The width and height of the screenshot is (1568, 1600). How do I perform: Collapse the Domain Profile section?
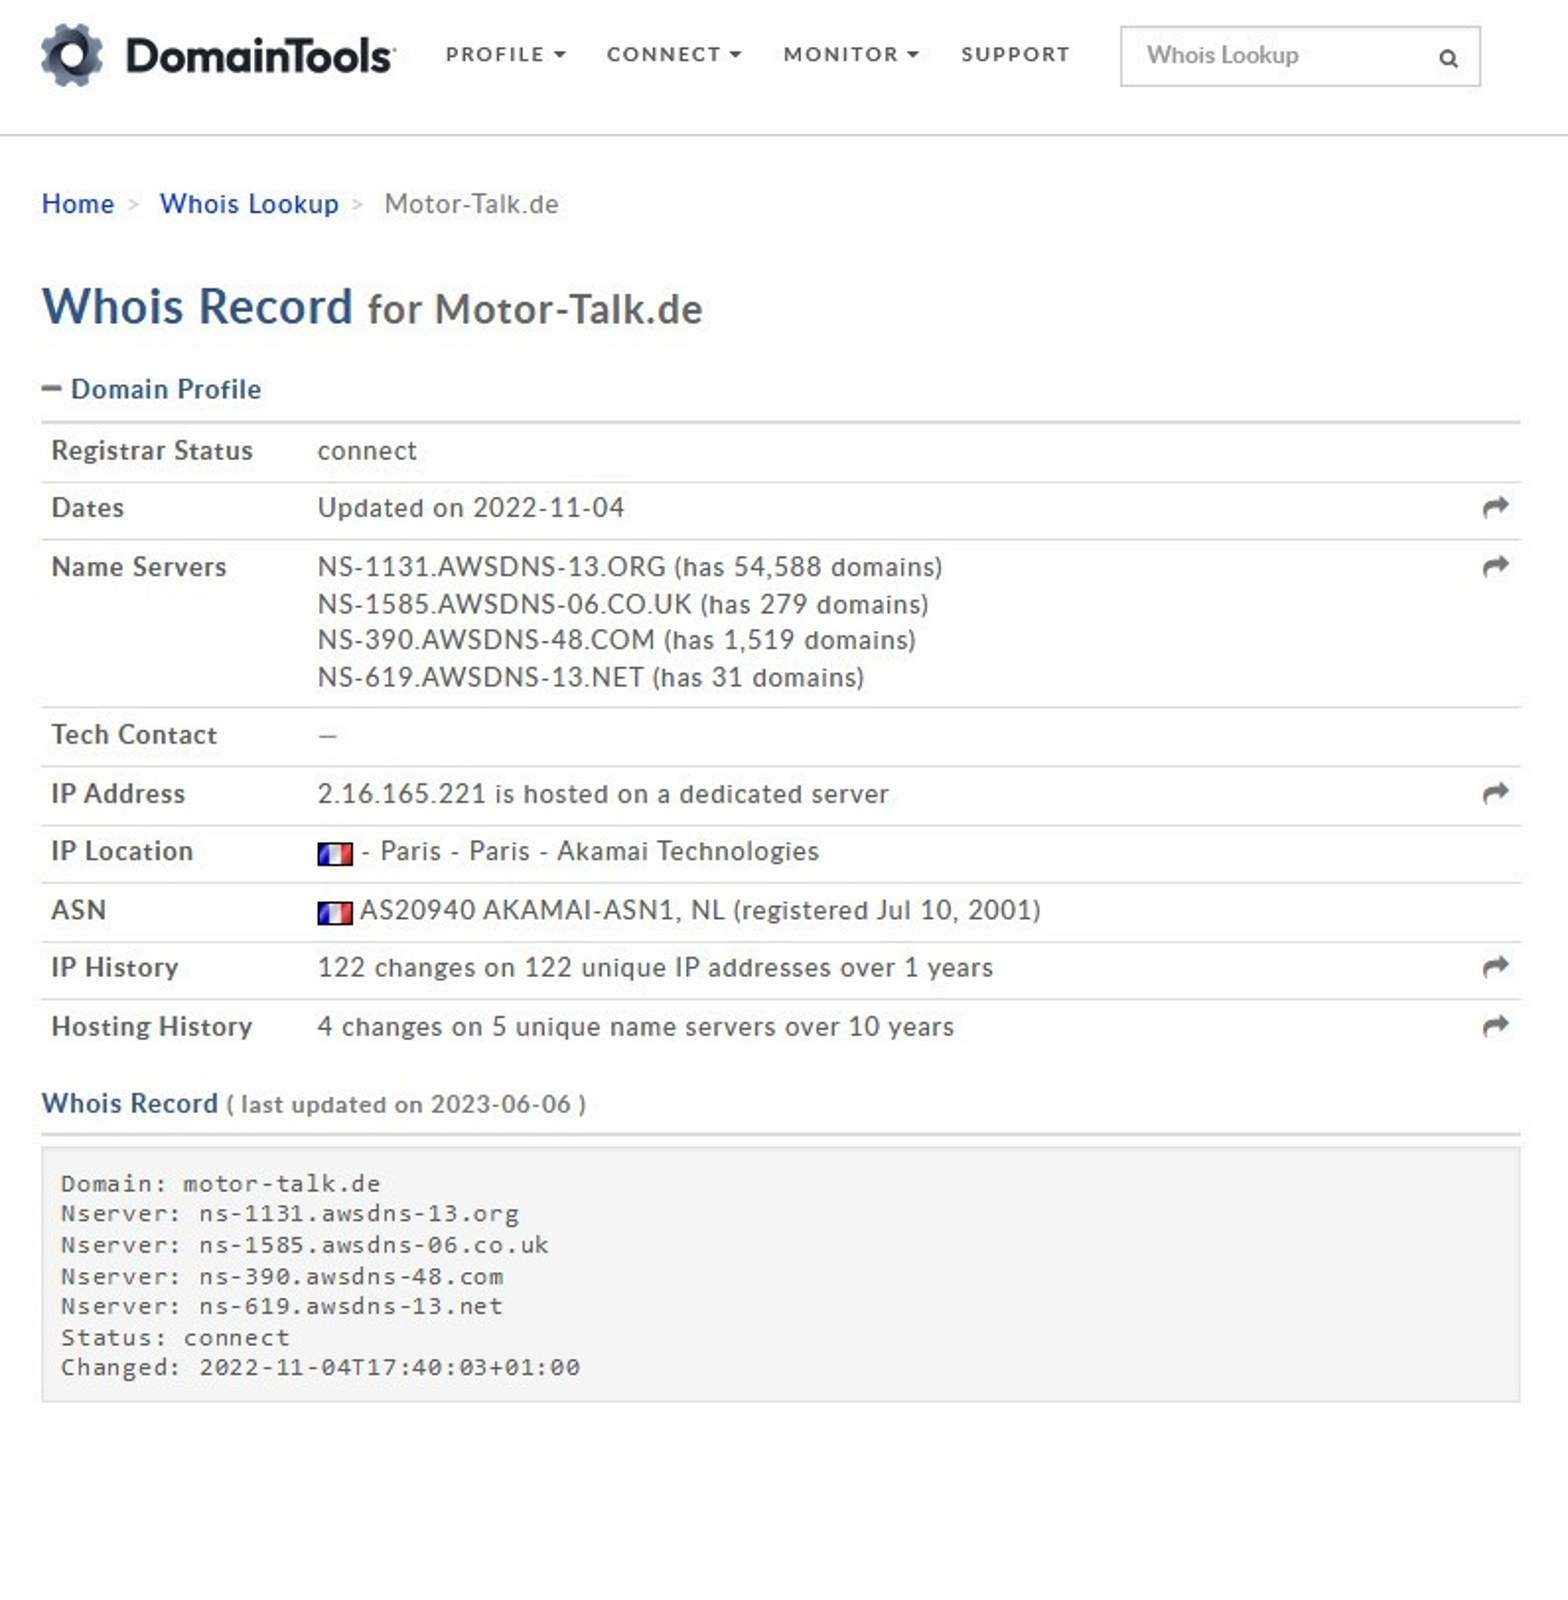[152, 389]
